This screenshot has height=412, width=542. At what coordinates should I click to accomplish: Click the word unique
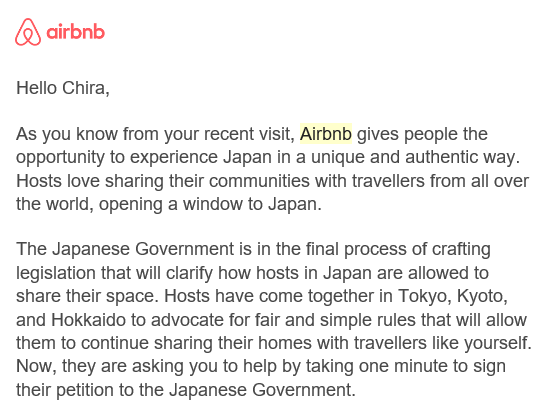(338, 158)
